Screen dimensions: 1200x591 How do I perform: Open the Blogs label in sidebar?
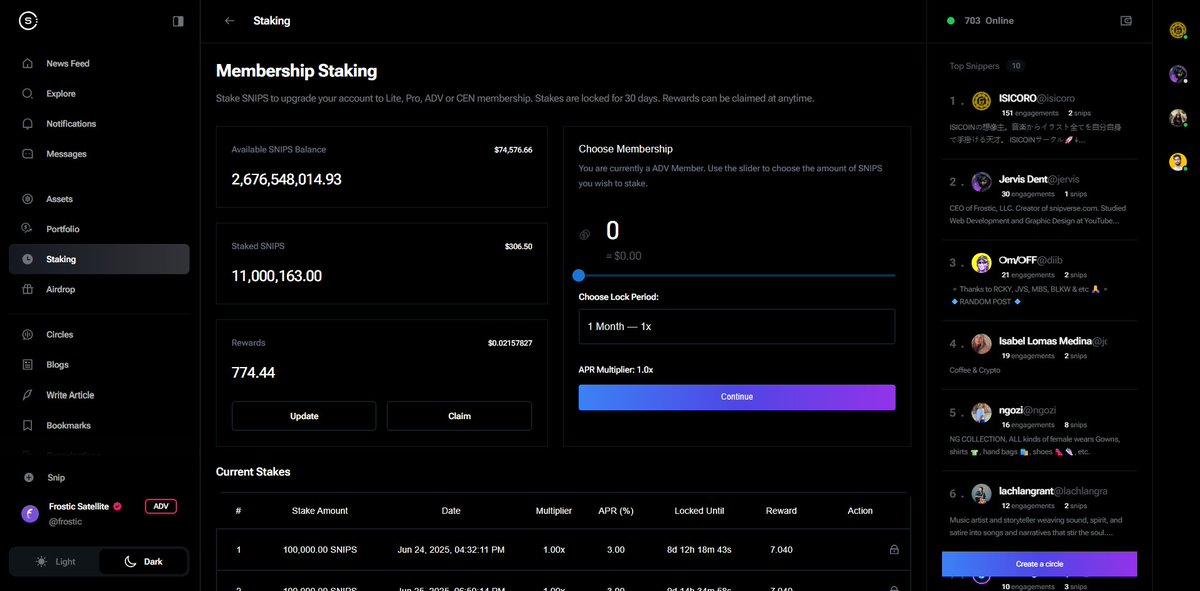(57, 365)
